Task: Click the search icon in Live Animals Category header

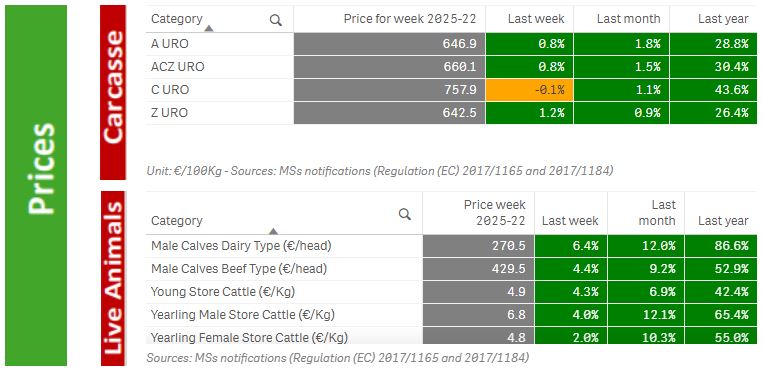Action: (x=404, y=214)
